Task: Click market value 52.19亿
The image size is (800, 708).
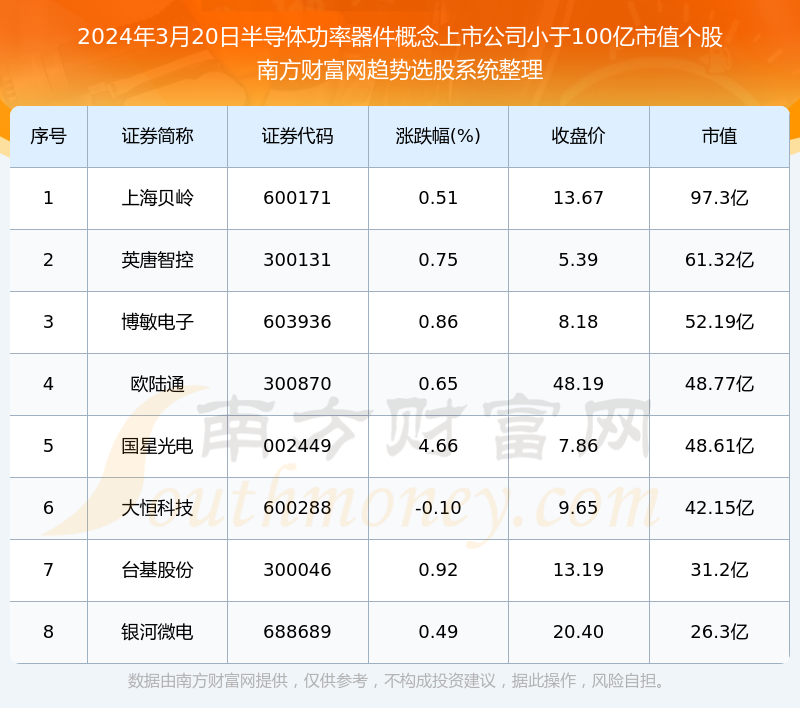Action: (719, 322)
